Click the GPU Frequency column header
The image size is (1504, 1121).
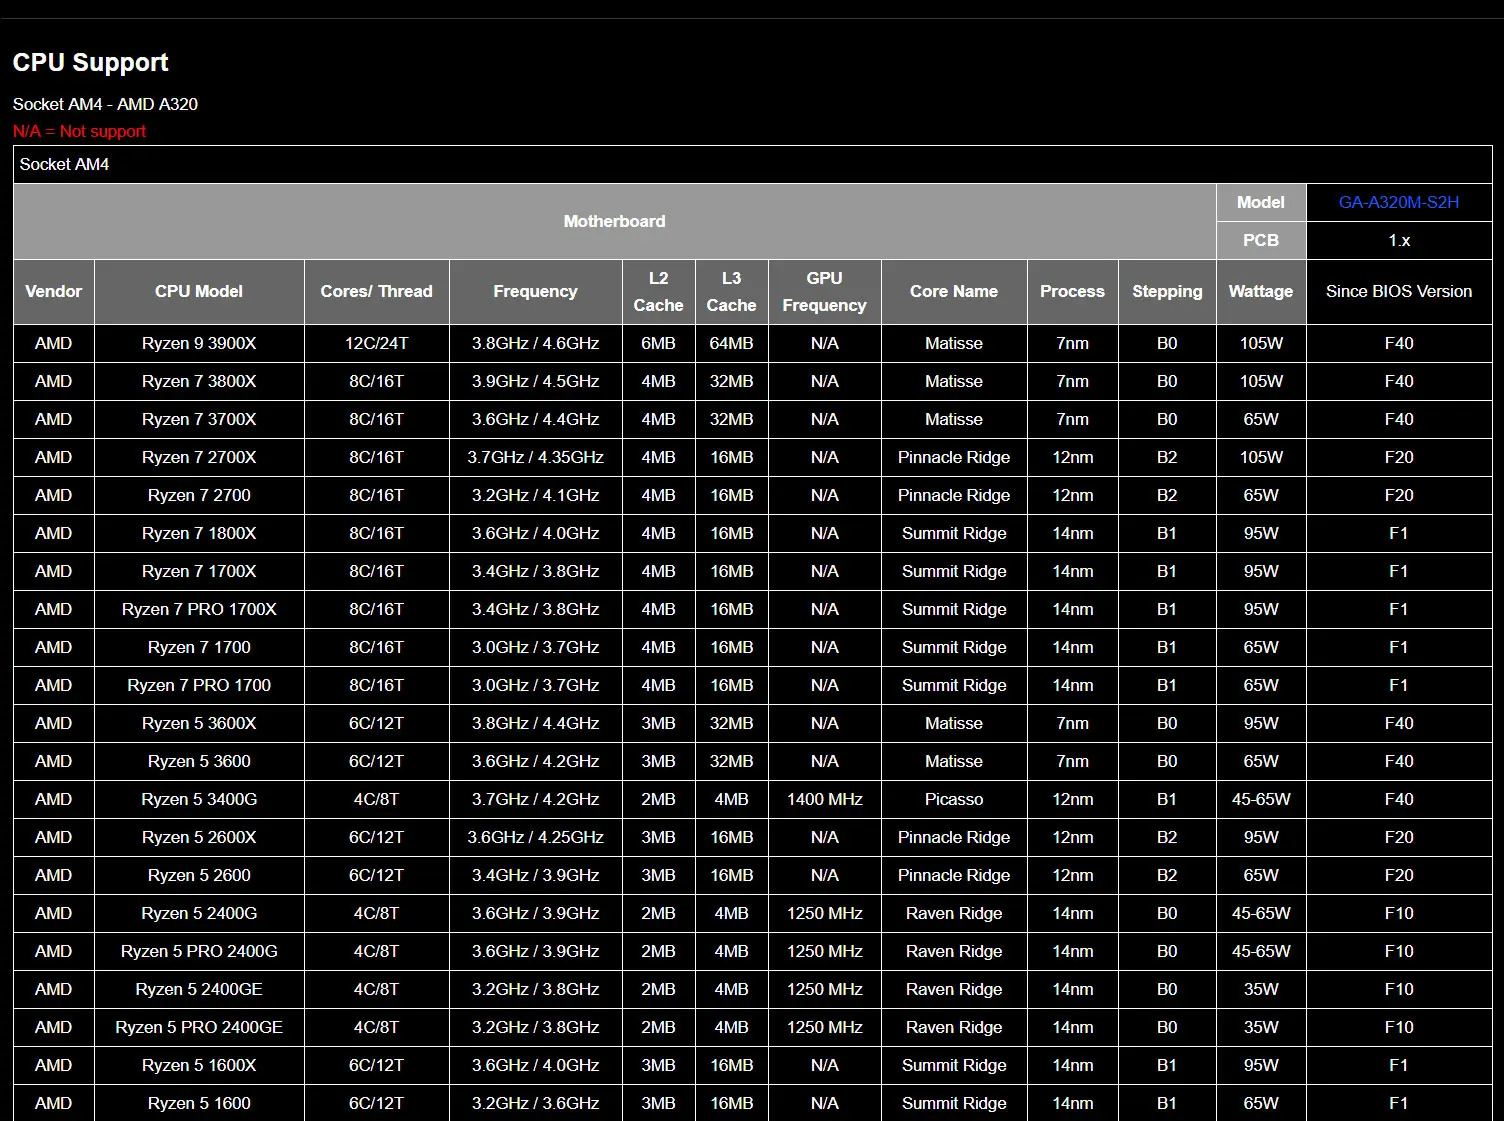[824, 292]
